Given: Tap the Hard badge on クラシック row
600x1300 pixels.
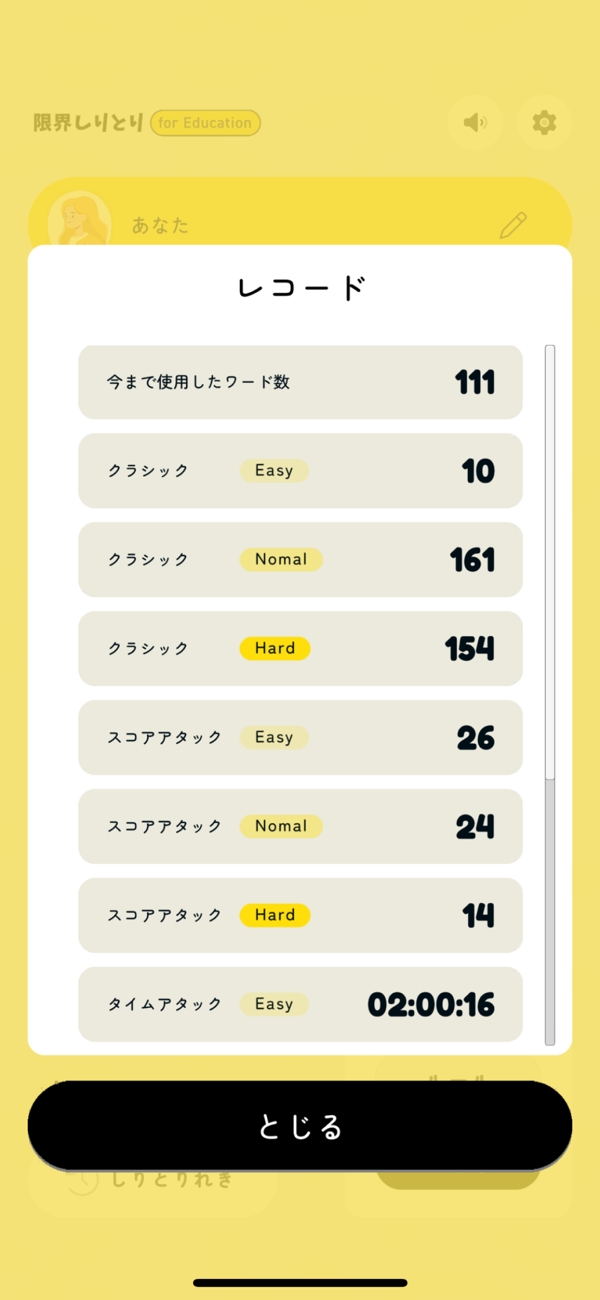Looking at the screenshot, I should (275, 649).
